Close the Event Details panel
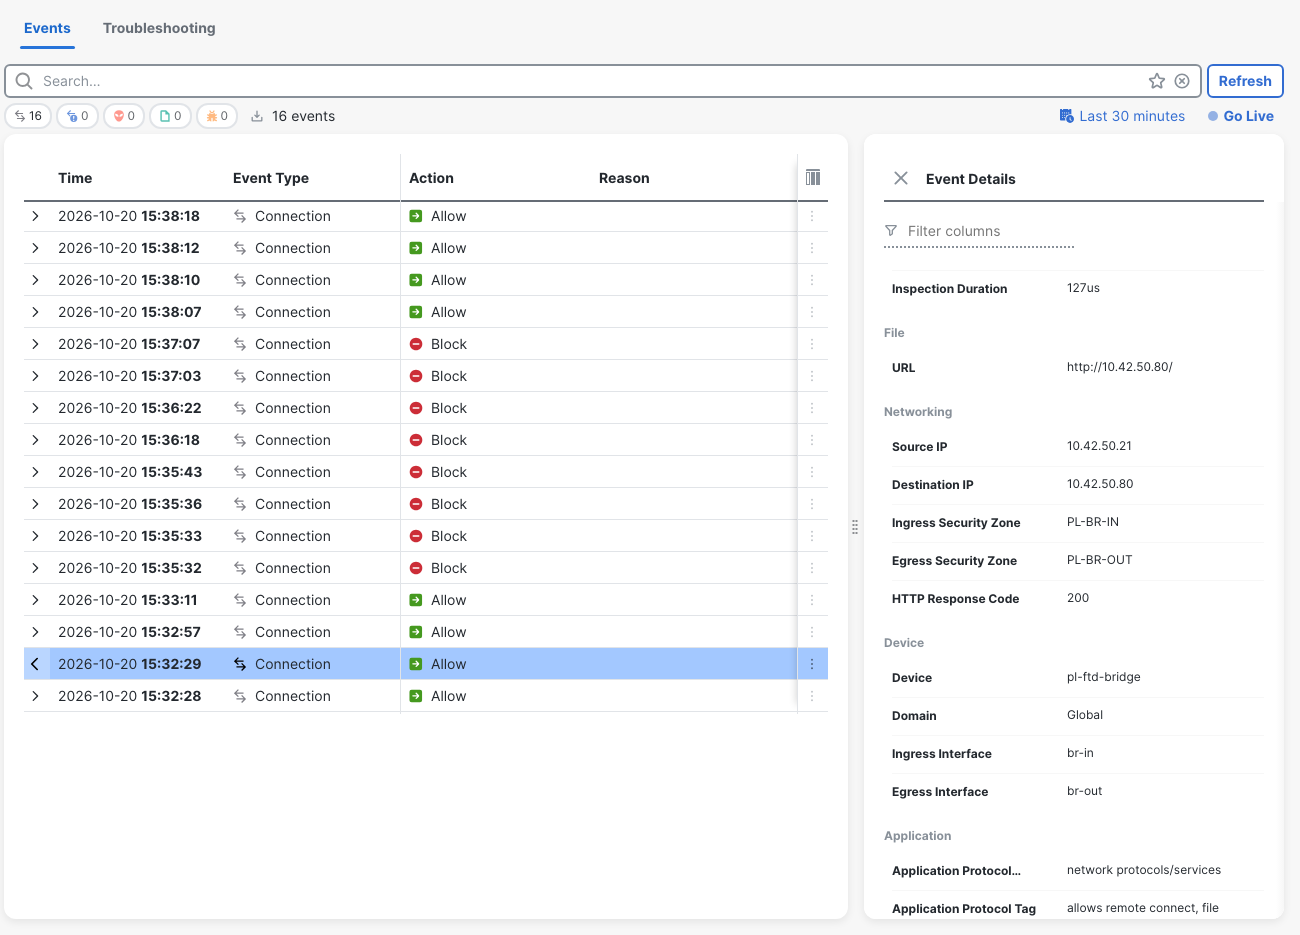The width and height of the screenshot is (1300, 935). point(901,178)
